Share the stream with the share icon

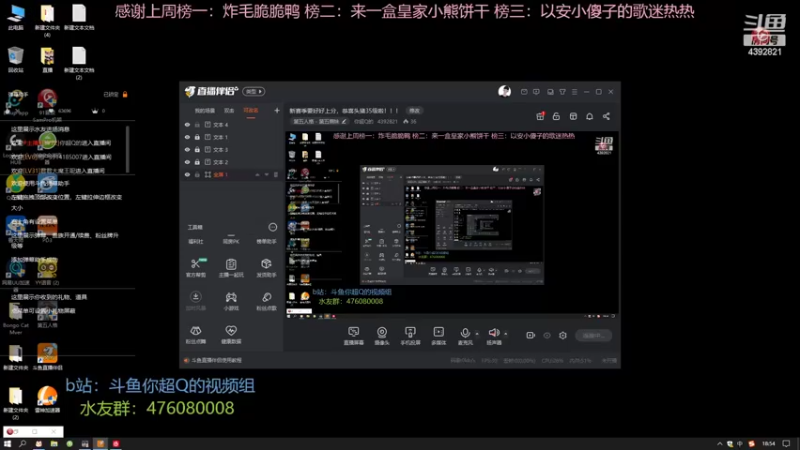pos(606,116)
